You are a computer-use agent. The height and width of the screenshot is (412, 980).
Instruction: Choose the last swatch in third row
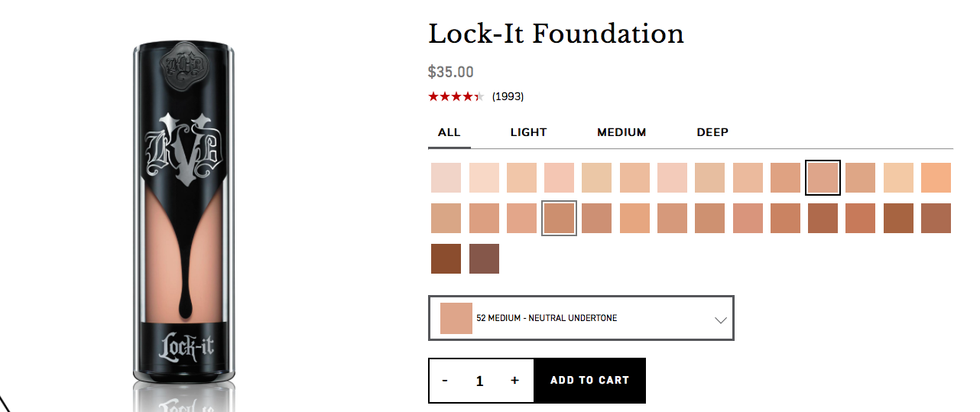point(484,258)
